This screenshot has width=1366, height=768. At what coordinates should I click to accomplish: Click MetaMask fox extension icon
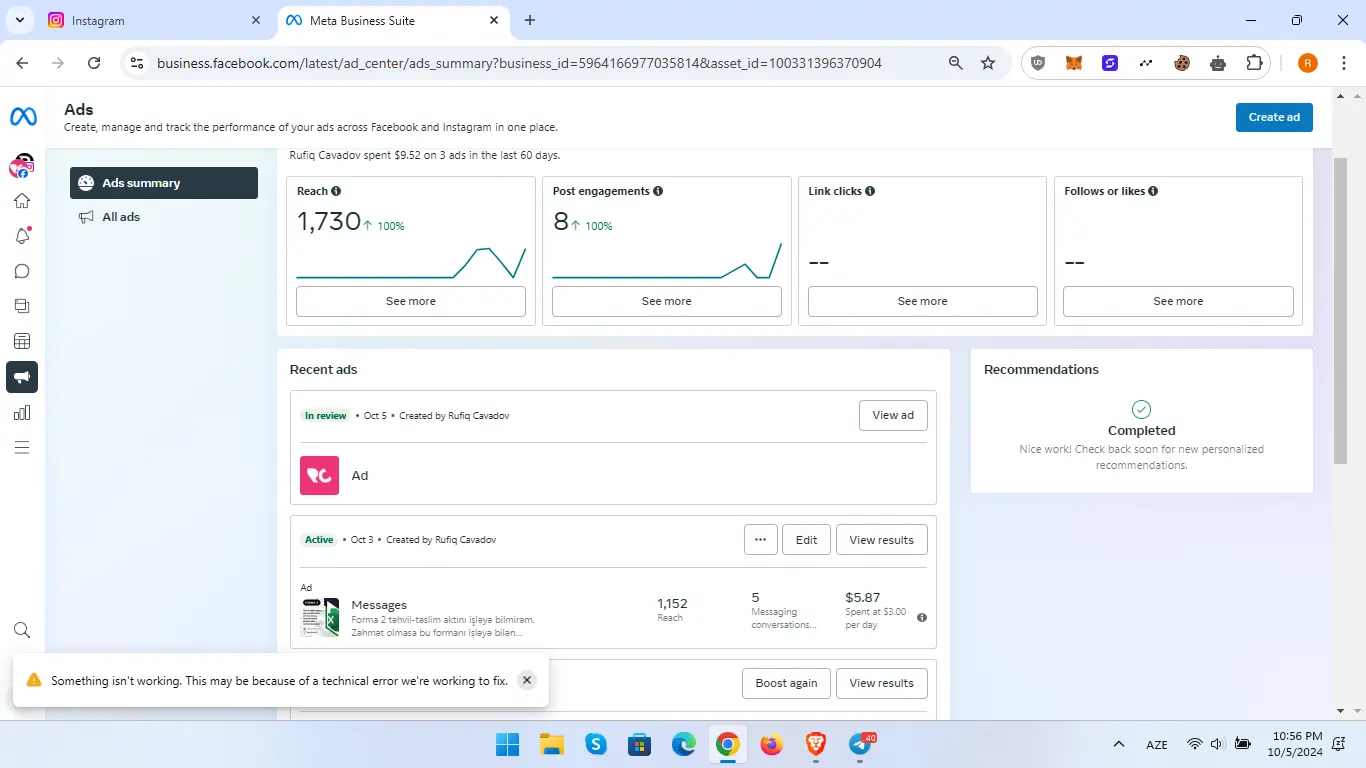point(1074,63)
